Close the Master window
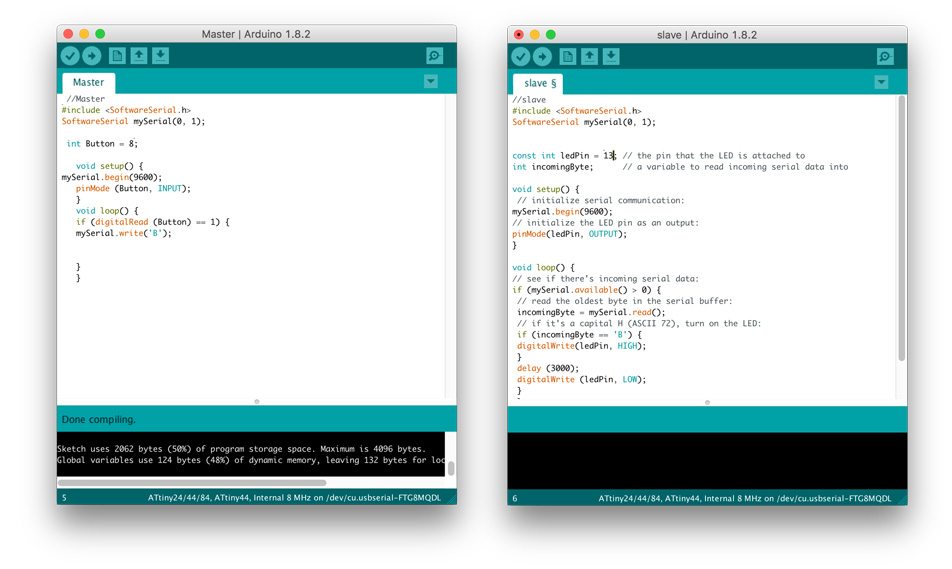The width and height of the screenshot is (952, 569). 68,34
